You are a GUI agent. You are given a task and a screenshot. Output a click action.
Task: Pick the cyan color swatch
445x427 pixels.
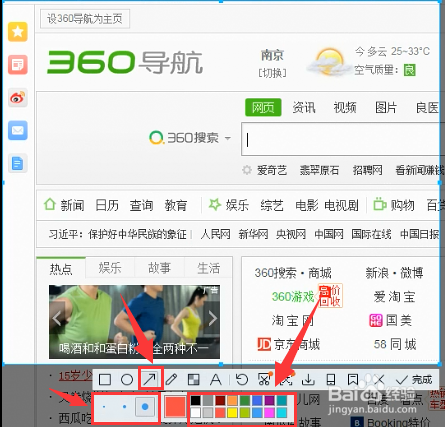click(282, 413)
